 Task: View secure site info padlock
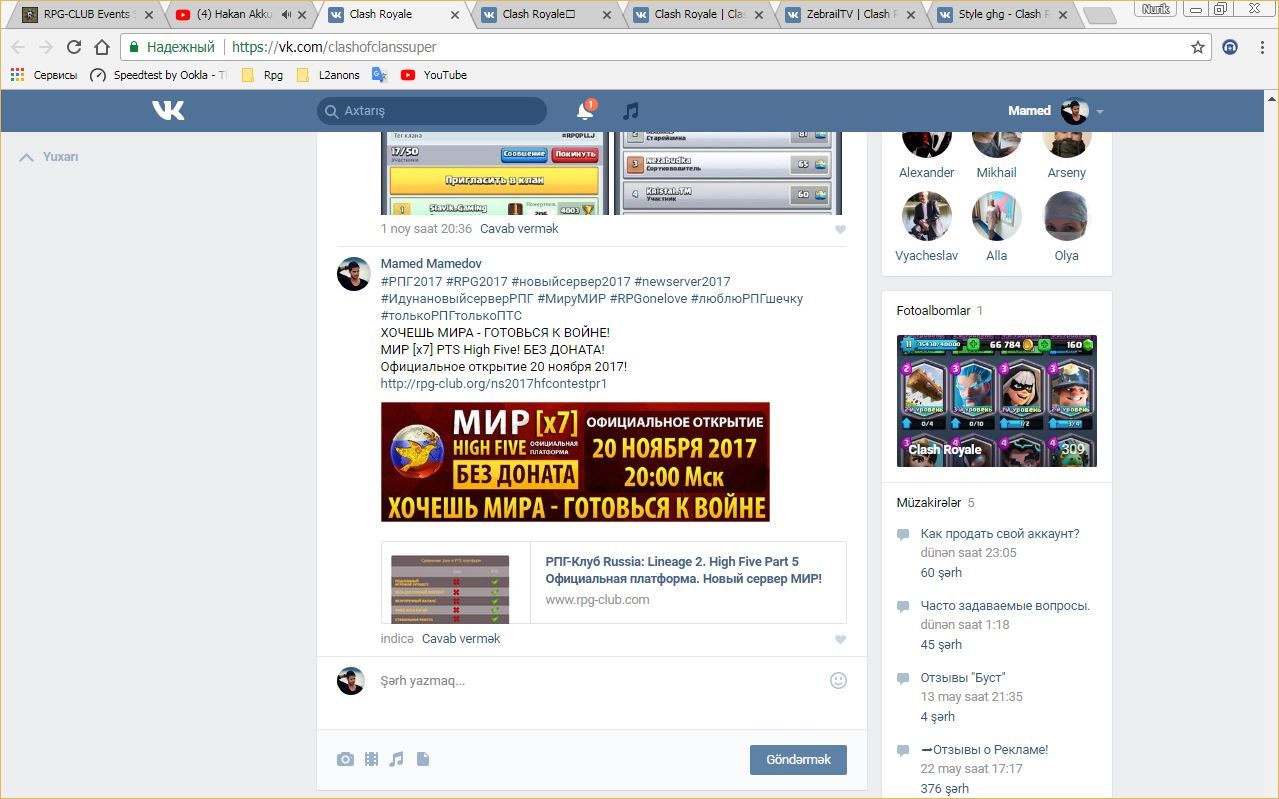133,47
